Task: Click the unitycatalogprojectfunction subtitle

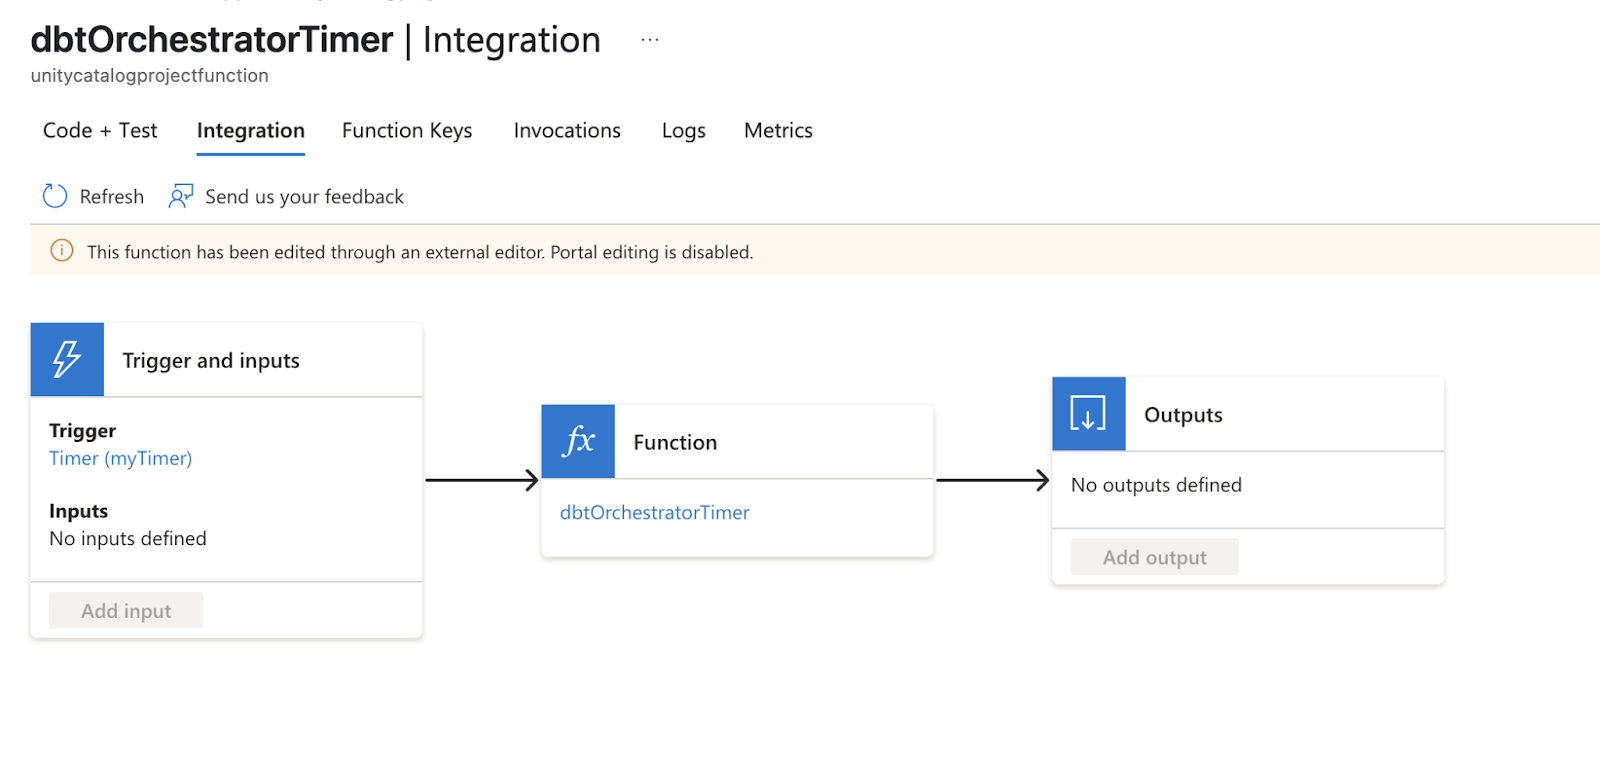Action: point(150,76)
